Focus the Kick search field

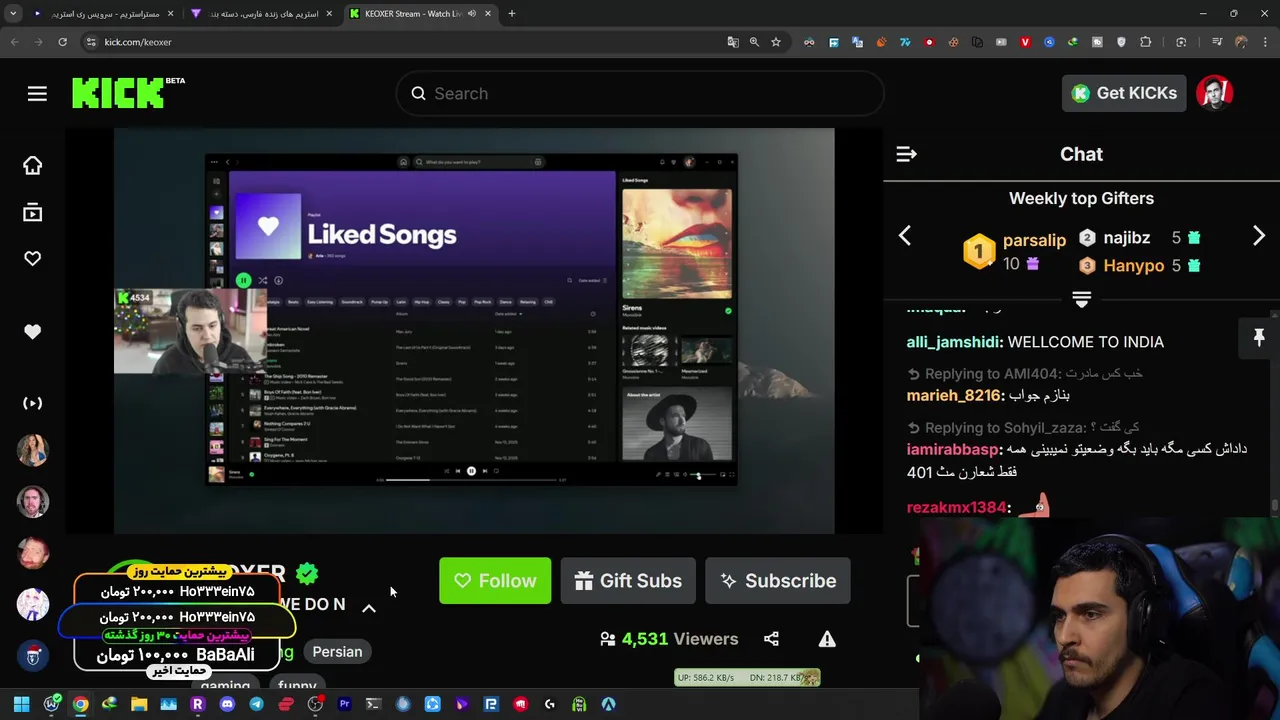(640, 93)
